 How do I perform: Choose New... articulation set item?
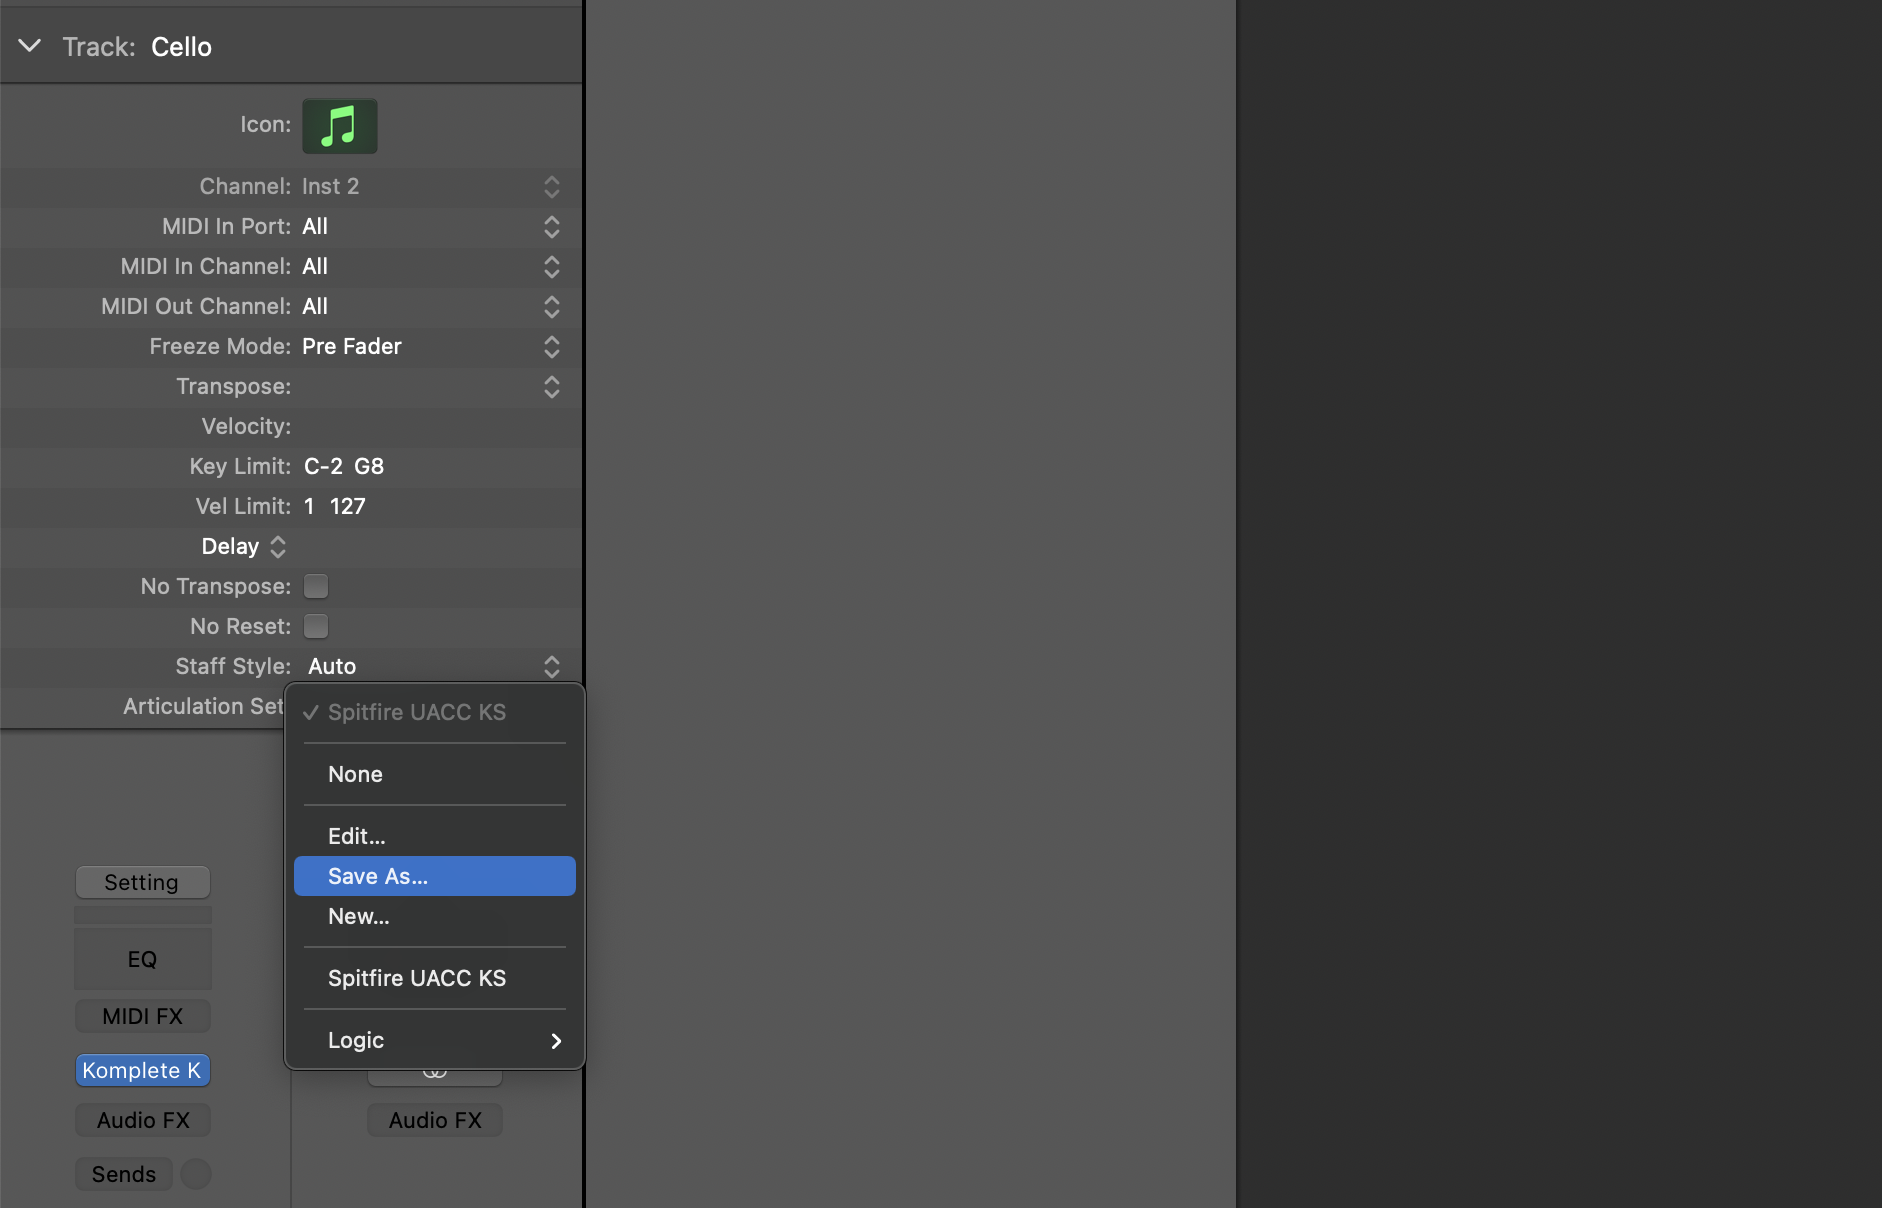pyautogui.click(x=435, y=916)
